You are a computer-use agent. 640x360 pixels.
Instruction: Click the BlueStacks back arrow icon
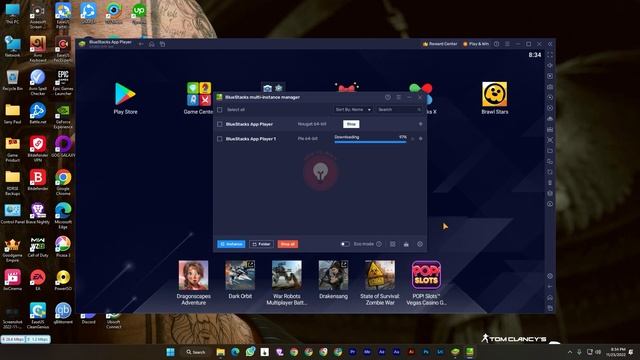[x=141, y=44]
